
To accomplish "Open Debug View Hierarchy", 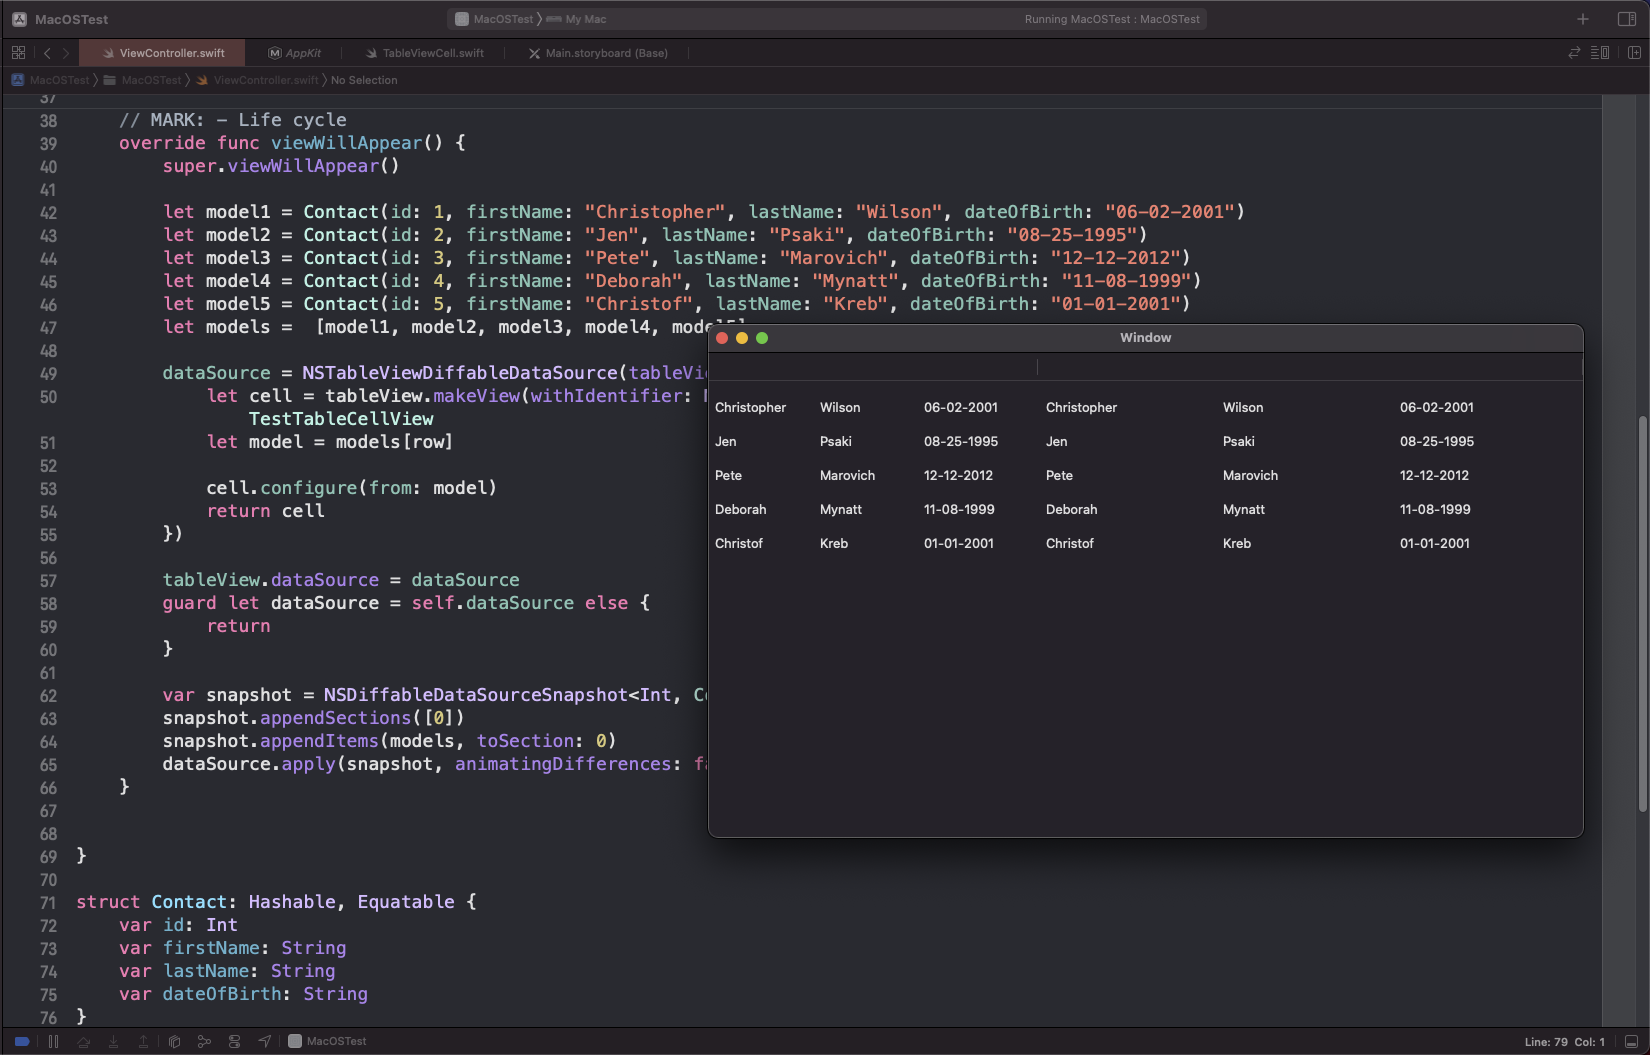I will click(174, 1041).
